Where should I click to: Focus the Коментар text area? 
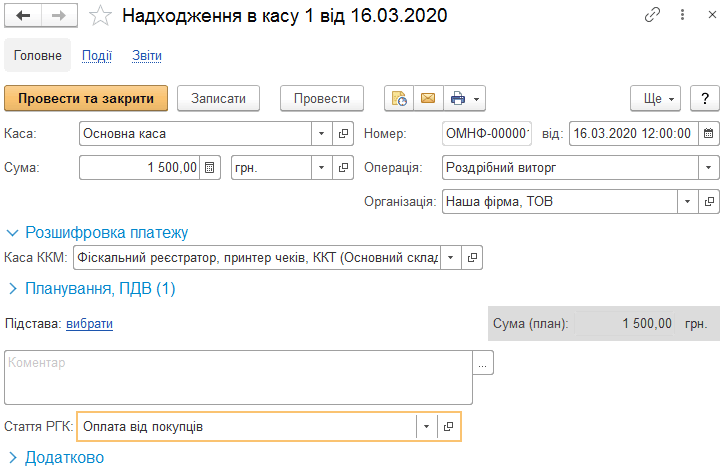pyautogui.click(x=238, y=378)
